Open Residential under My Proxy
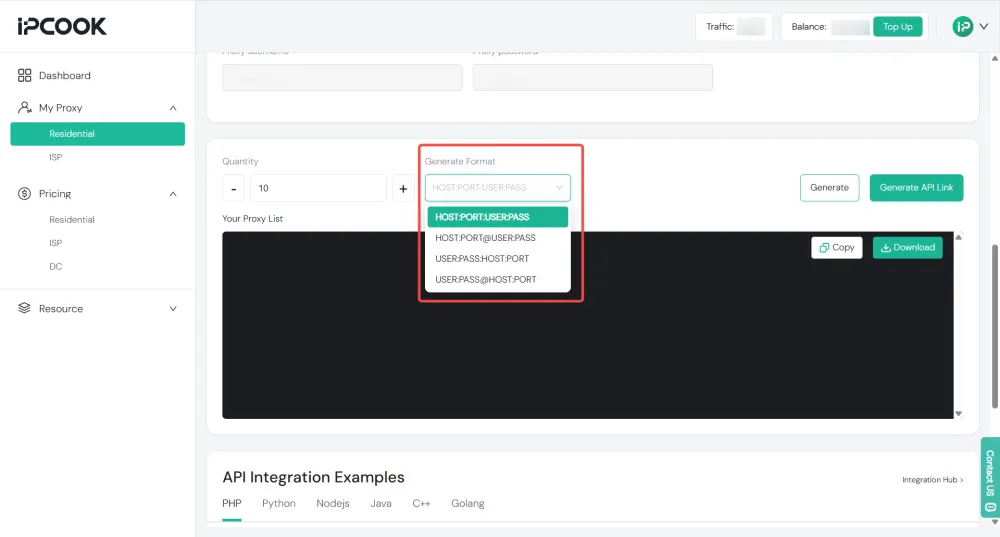Viewport: 1000px width, 537px height. click(x=98, y=134)
